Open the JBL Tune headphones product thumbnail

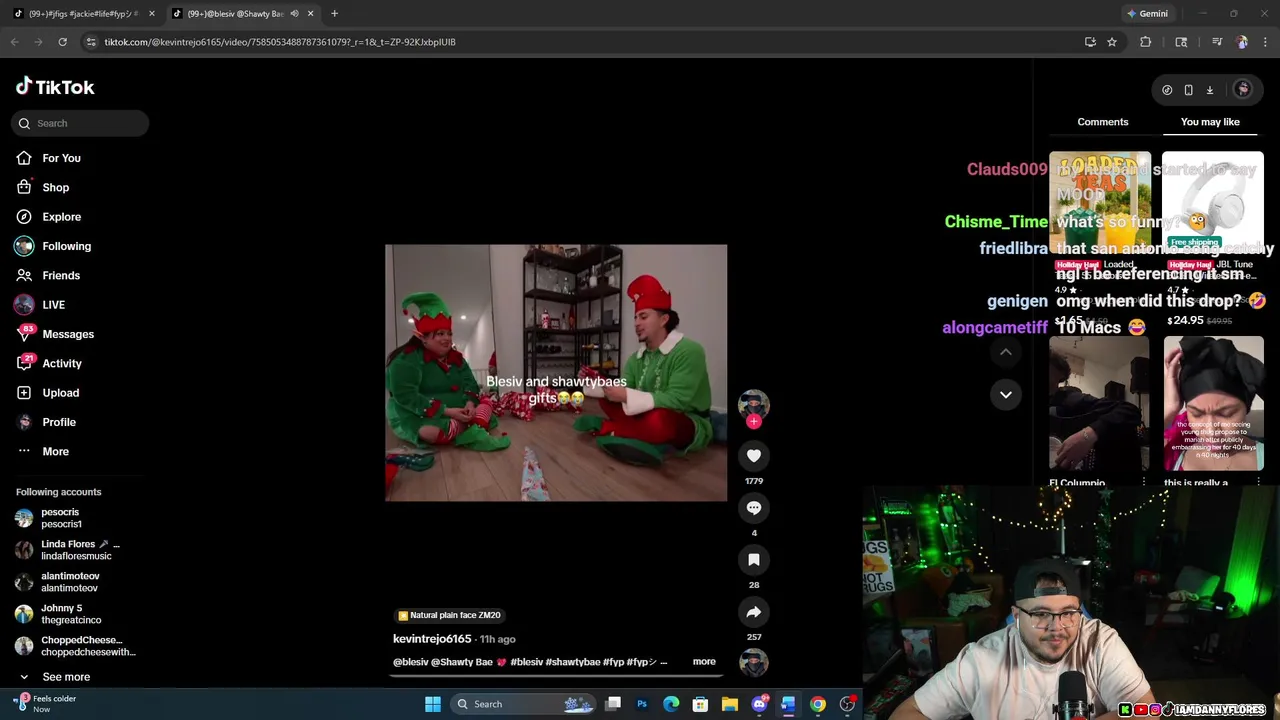[1213, 203]
